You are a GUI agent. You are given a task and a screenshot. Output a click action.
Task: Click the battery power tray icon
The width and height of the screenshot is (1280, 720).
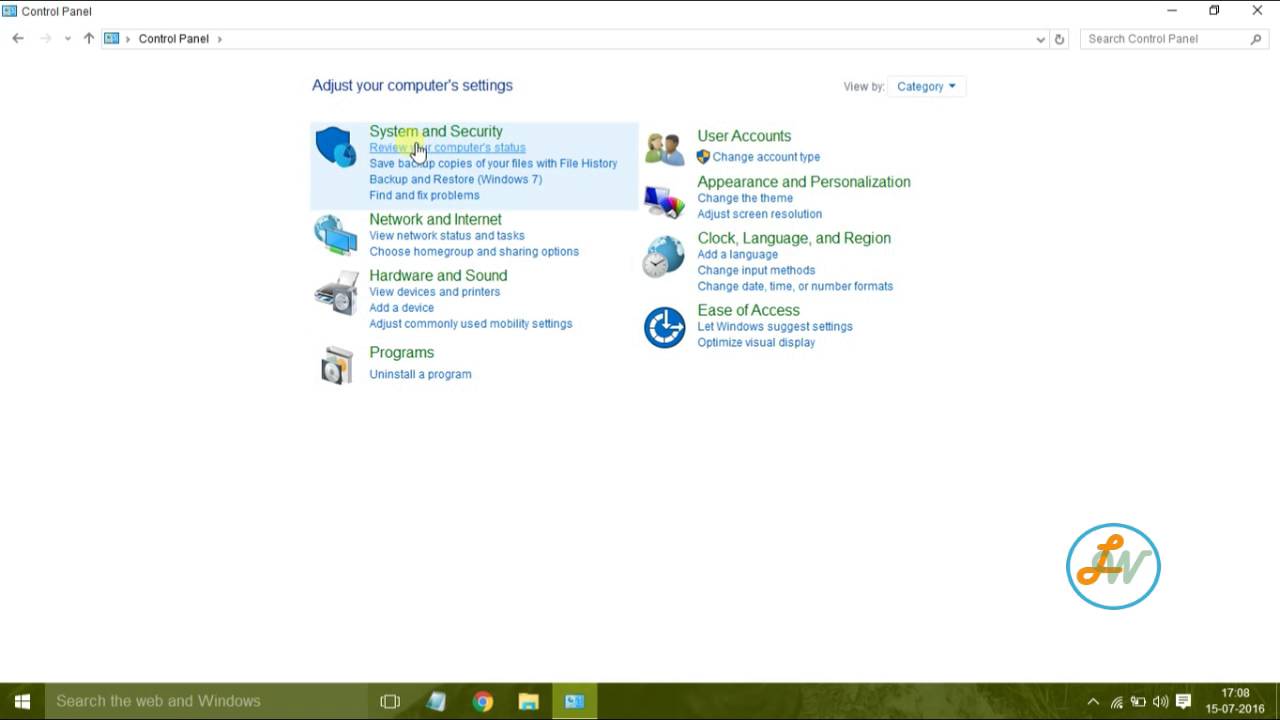[1138, 702]
